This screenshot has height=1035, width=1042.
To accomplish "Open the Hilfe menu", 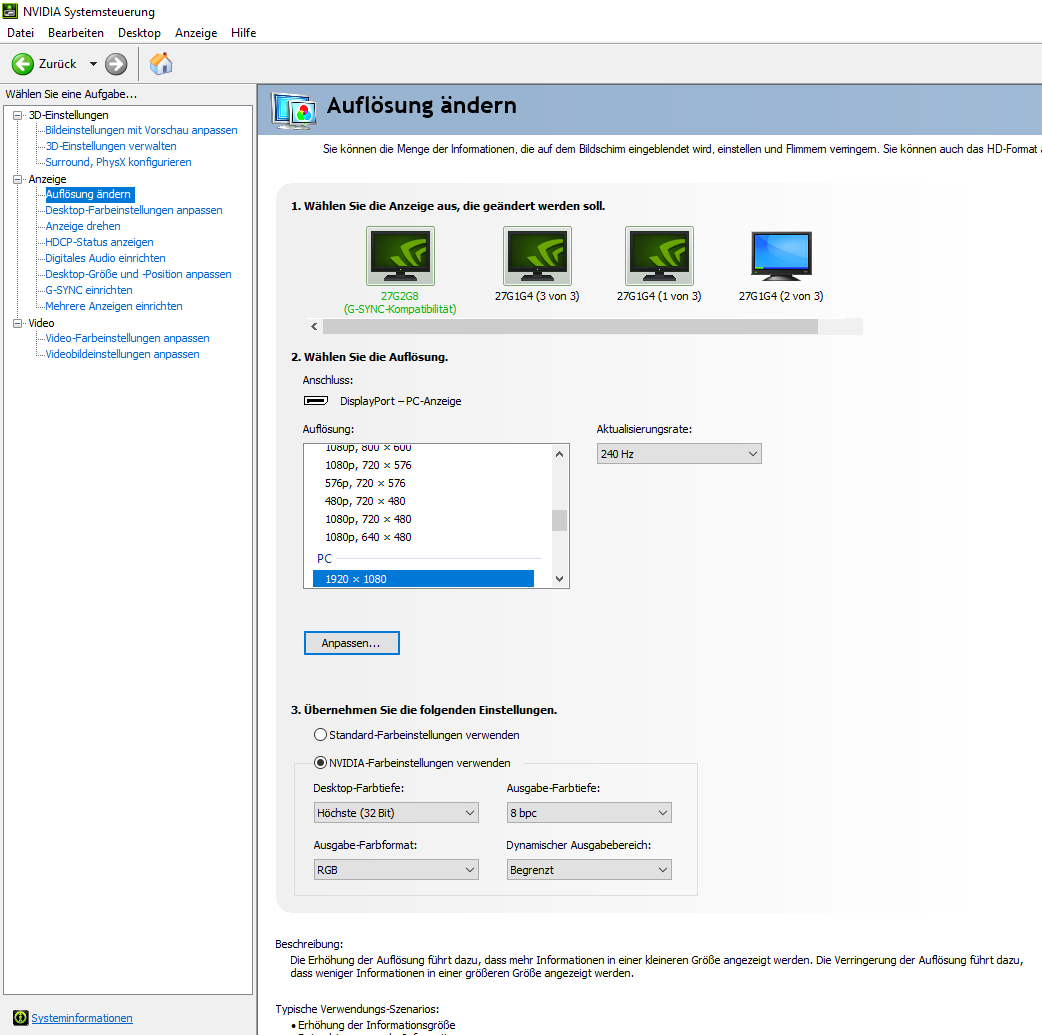I will [x=243, y=33].
